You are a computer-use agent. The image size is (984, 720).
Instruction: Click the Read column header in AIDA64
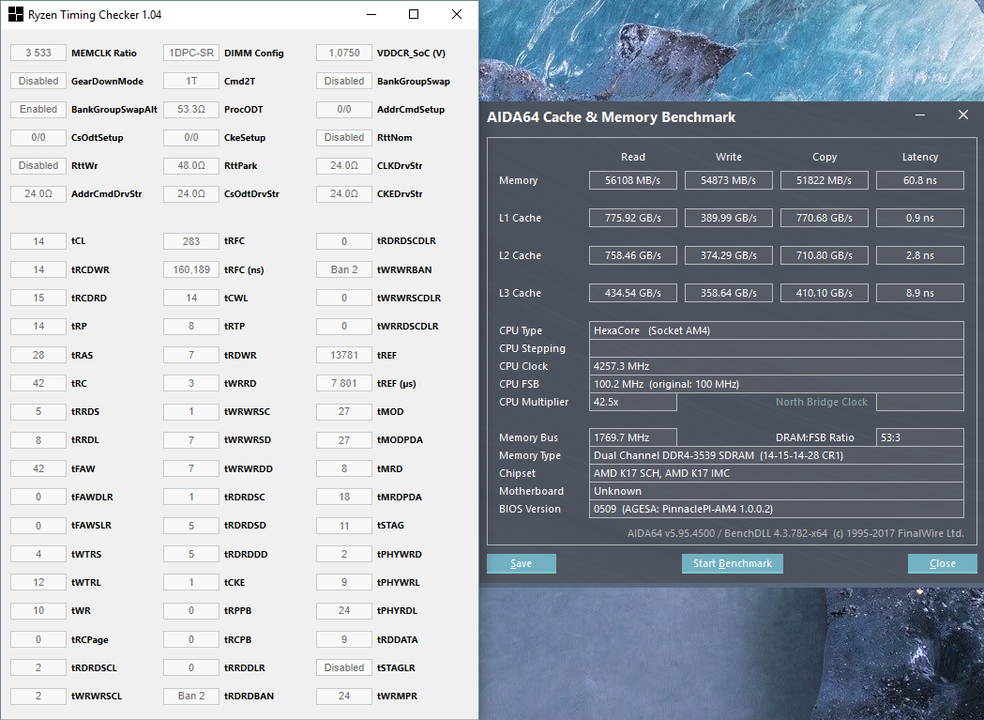pyautogui.click(x=633, y=157)
